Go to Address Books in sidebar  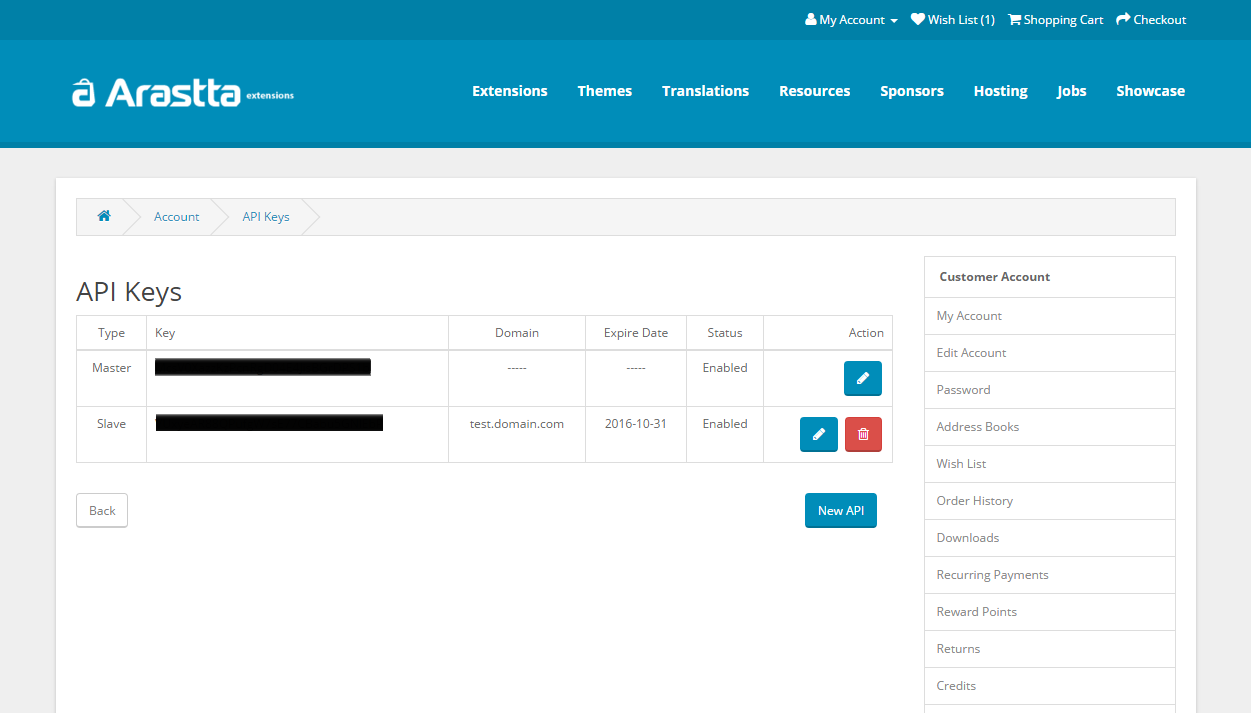point(977,427)
